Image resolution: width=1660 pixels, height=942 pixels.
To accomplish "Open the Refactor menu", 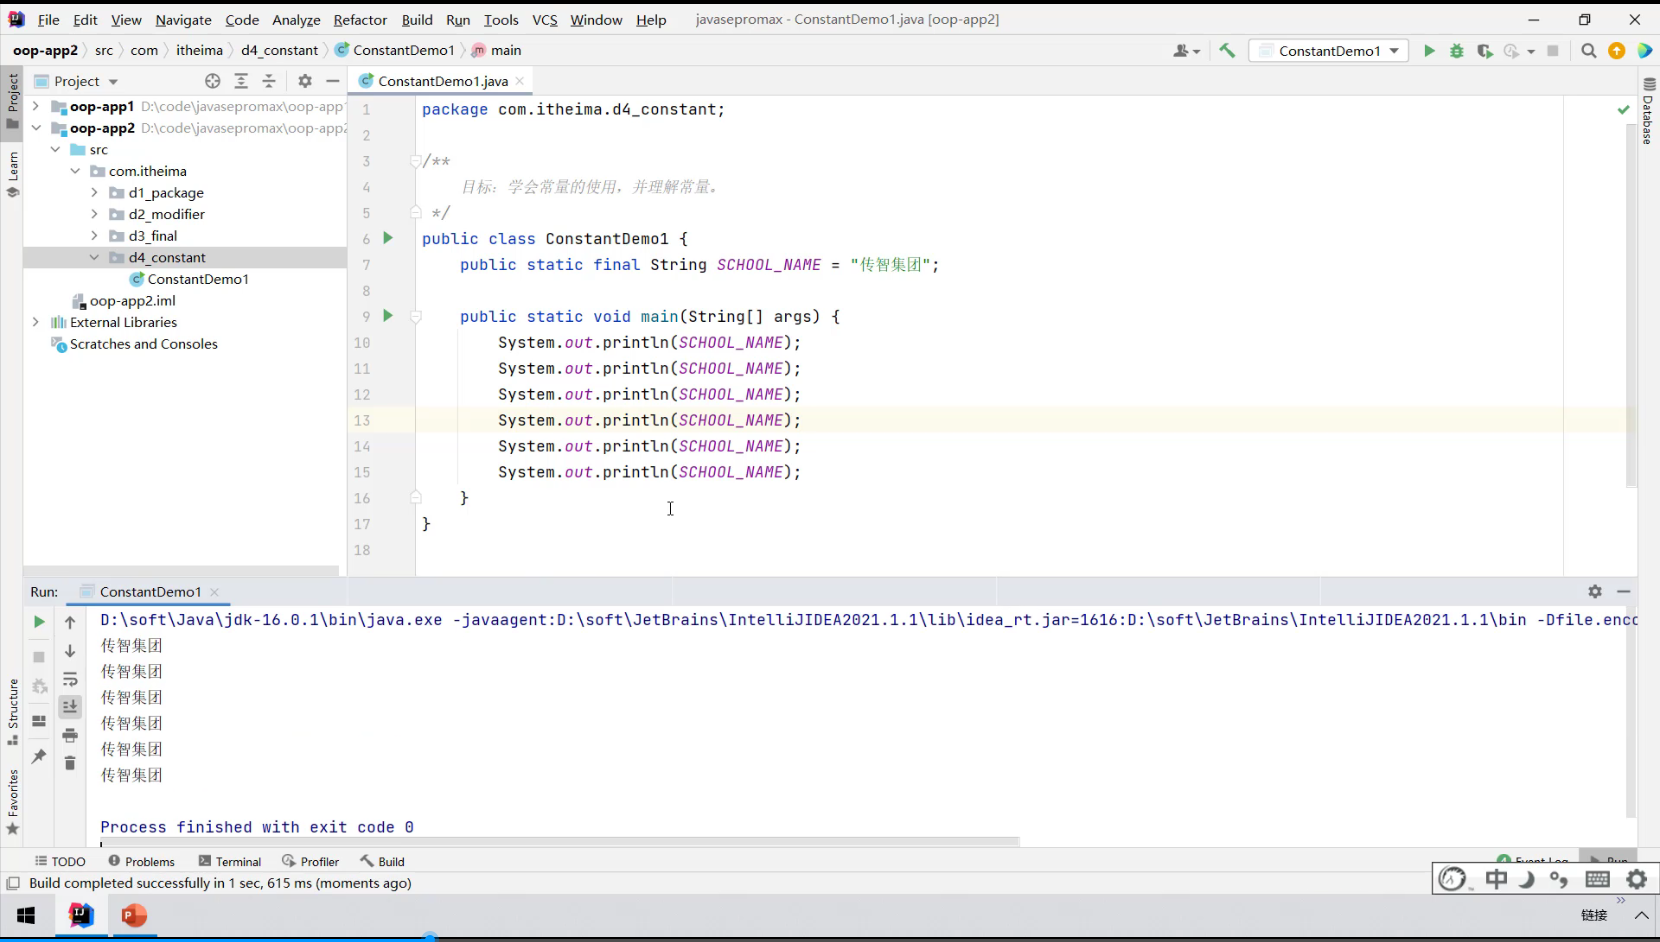I will point(360,20).
